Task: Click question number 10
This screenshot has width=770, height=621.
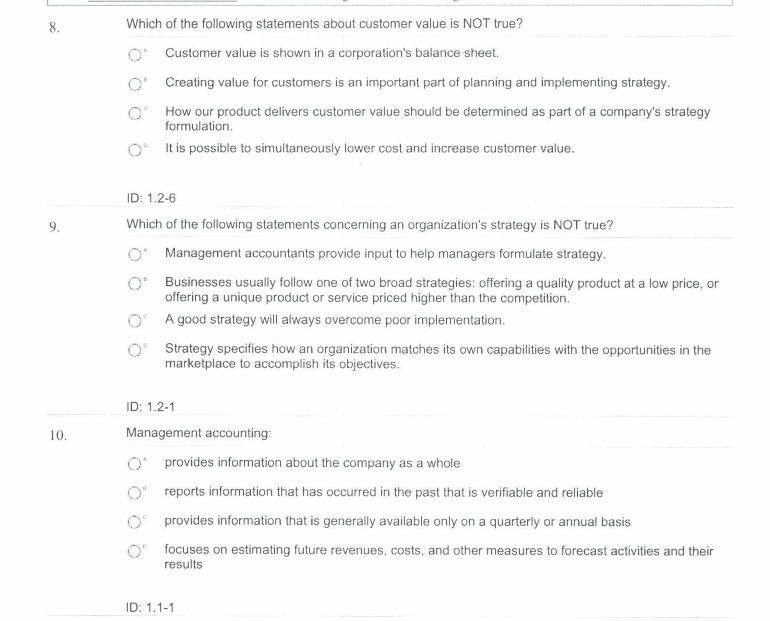Action: [58, 435]
